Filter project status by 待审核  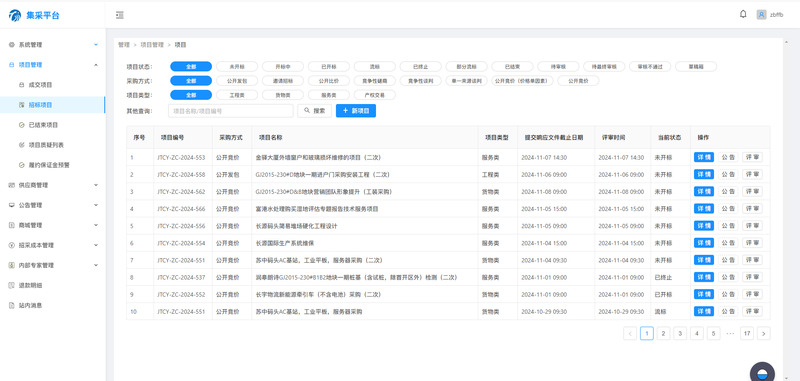pyautogui.click(x=558, y=66)
